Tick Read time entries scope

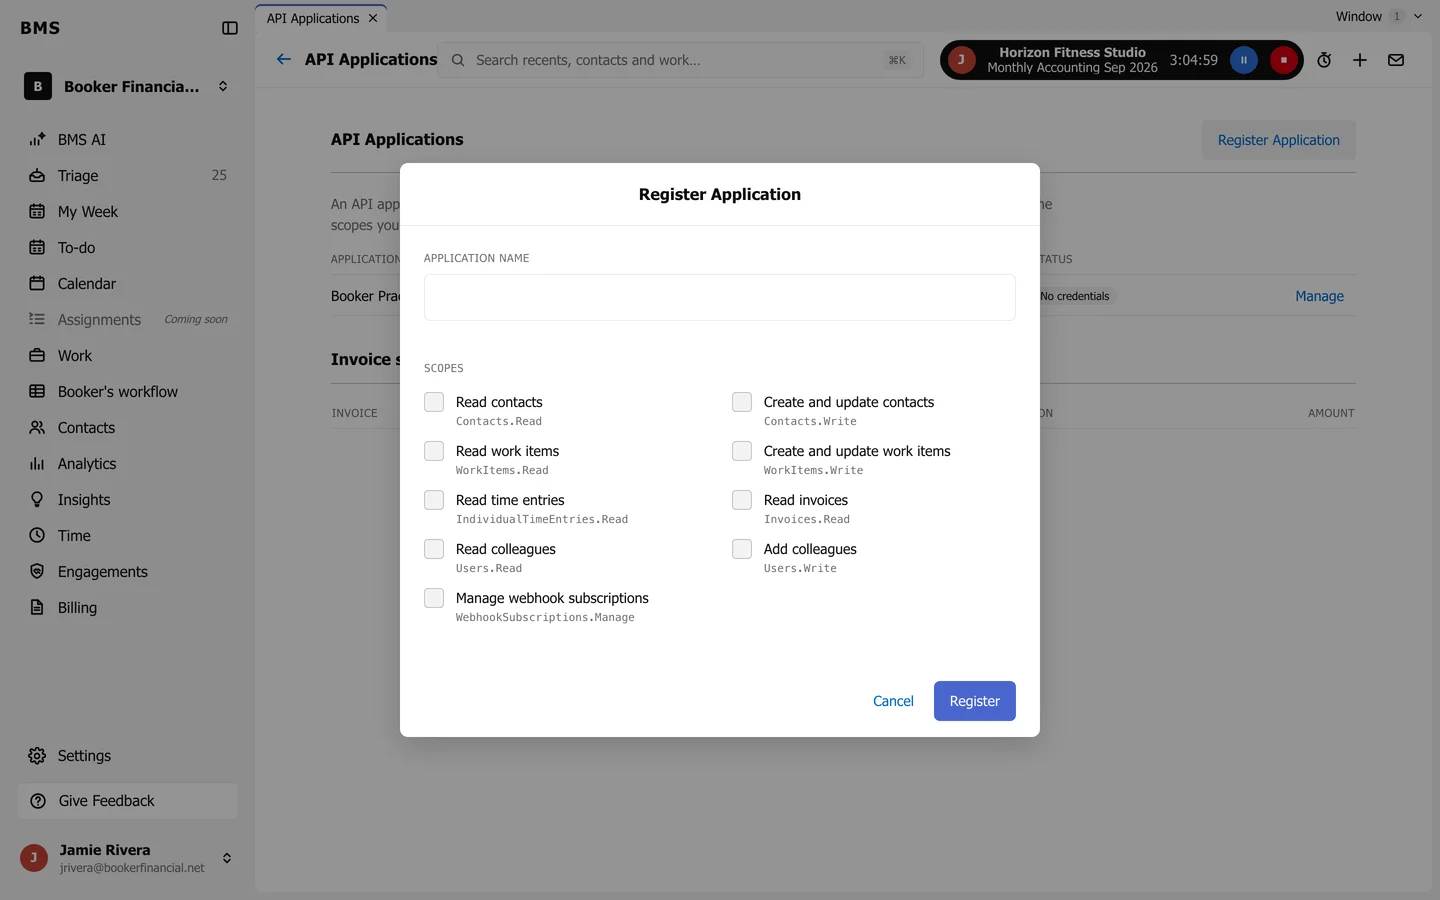[x=434, y=500]
